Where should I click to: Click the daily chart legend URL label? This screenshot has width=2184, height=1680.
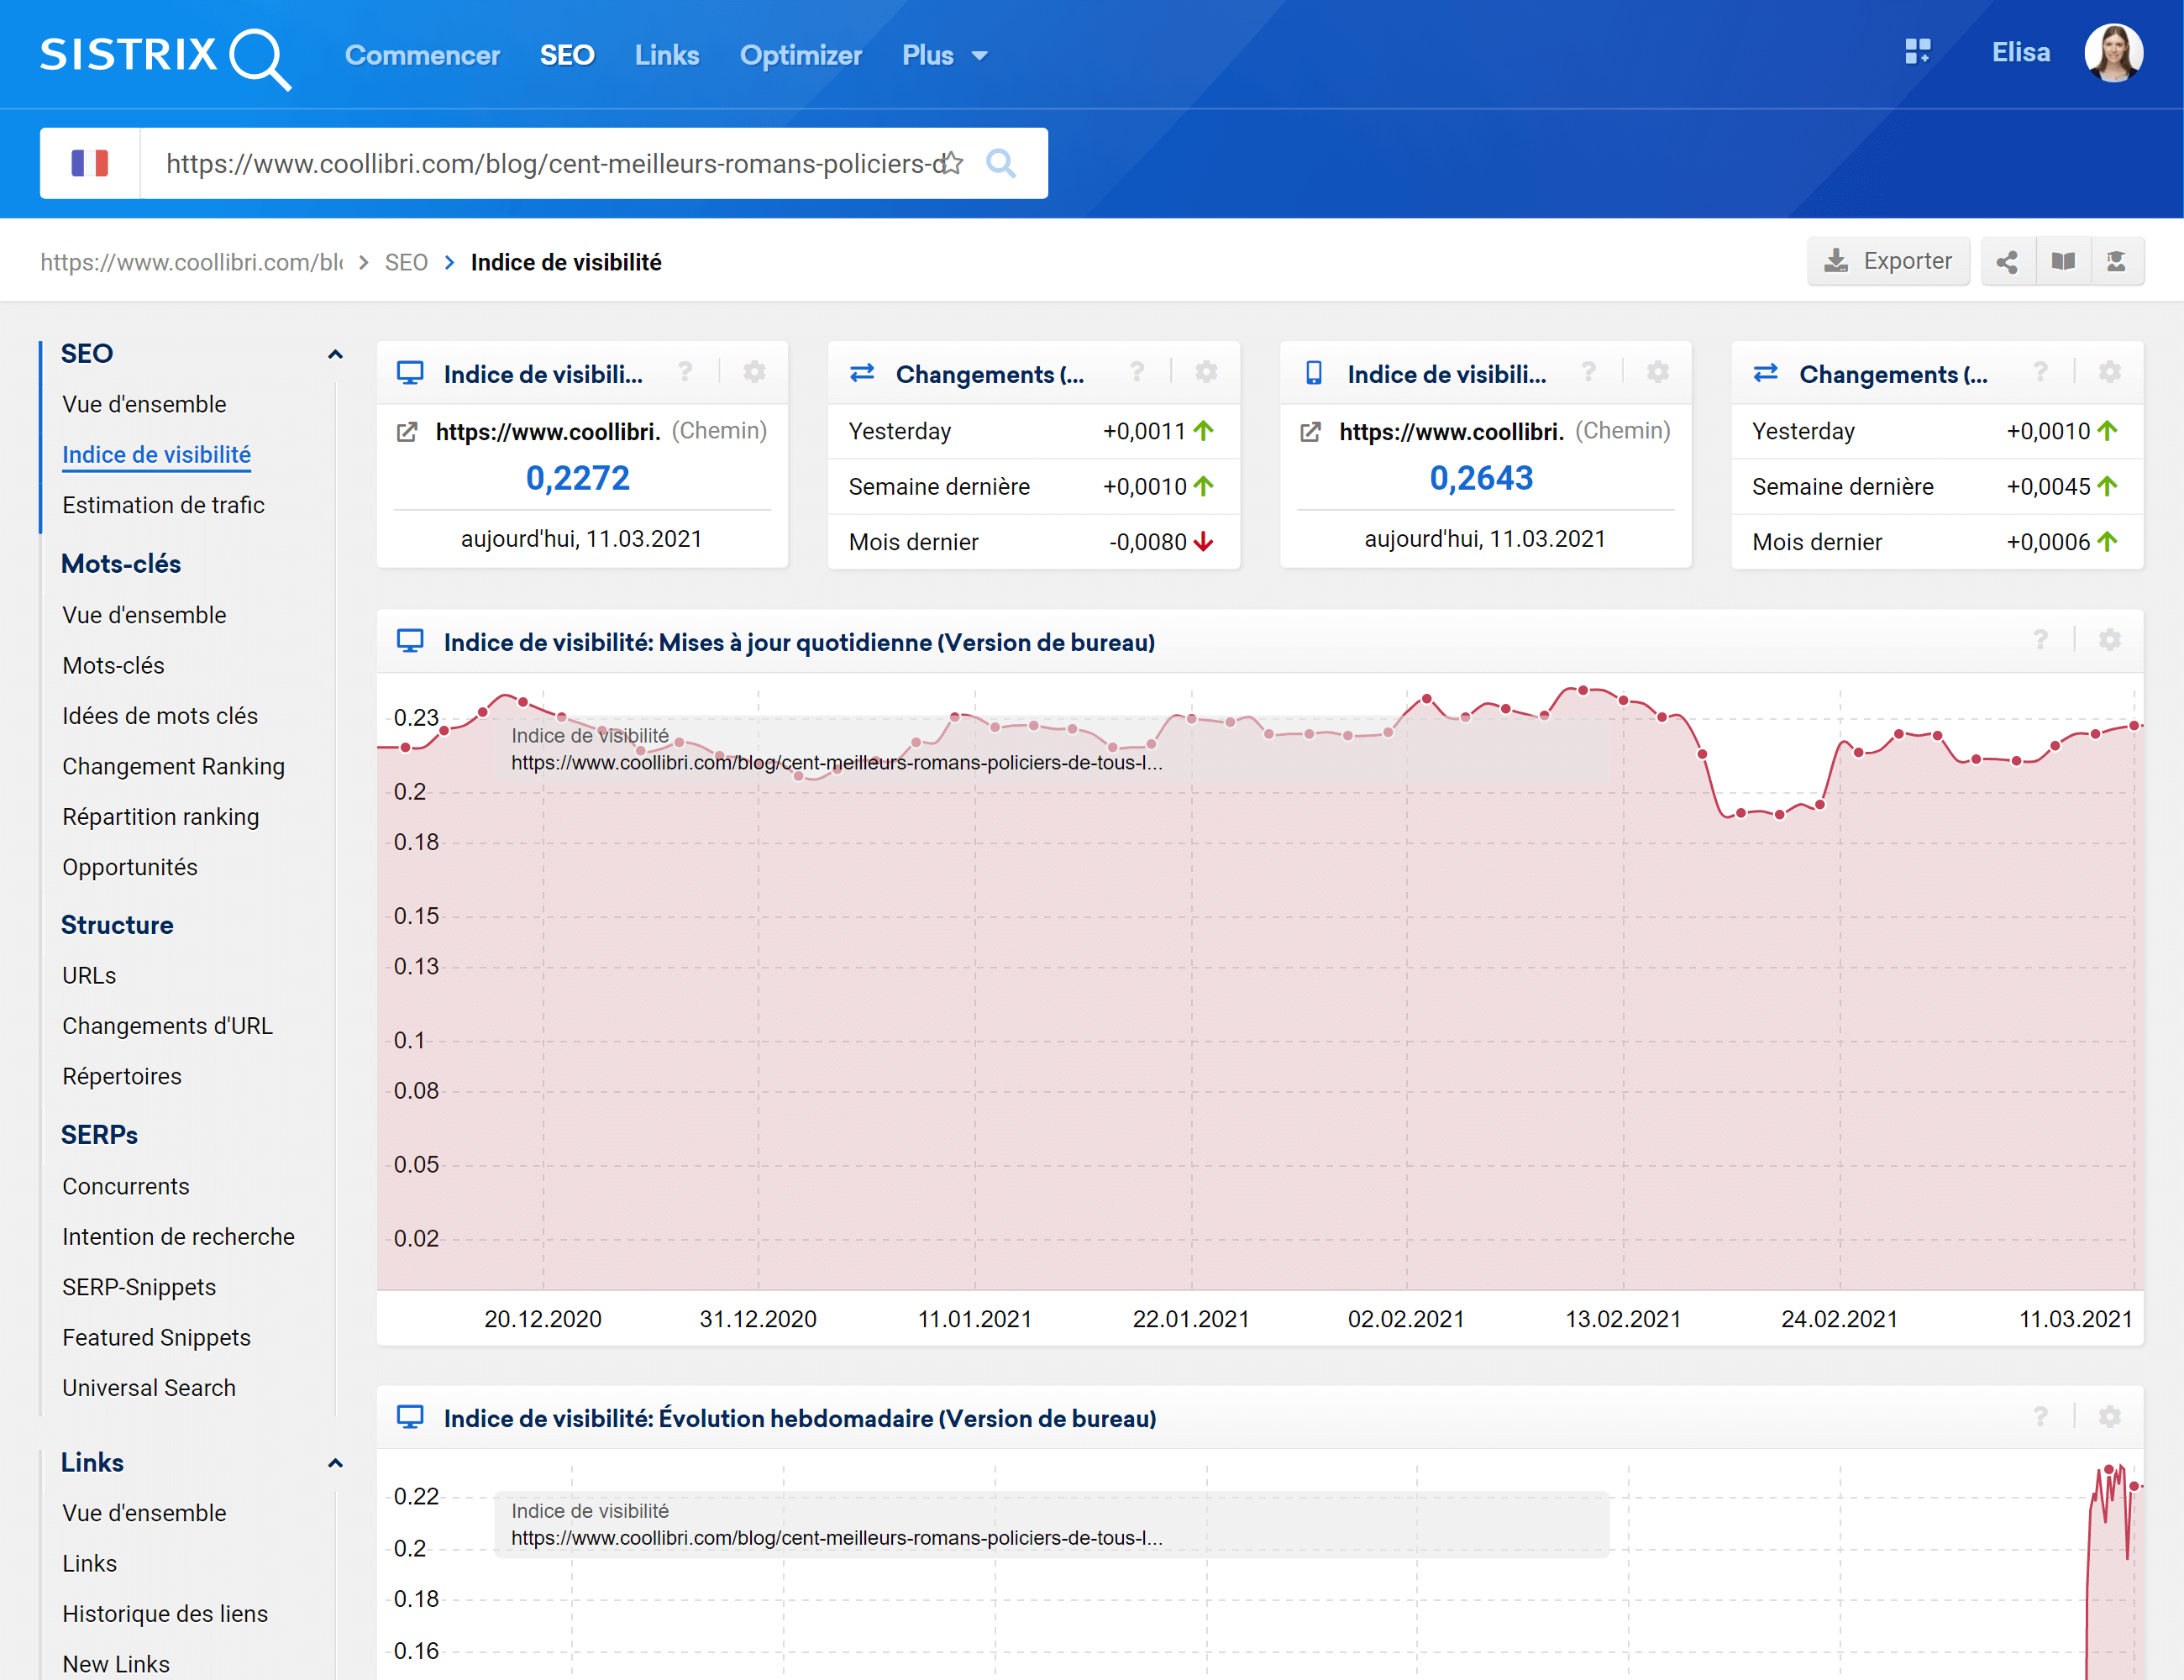[x=837, y=763]
